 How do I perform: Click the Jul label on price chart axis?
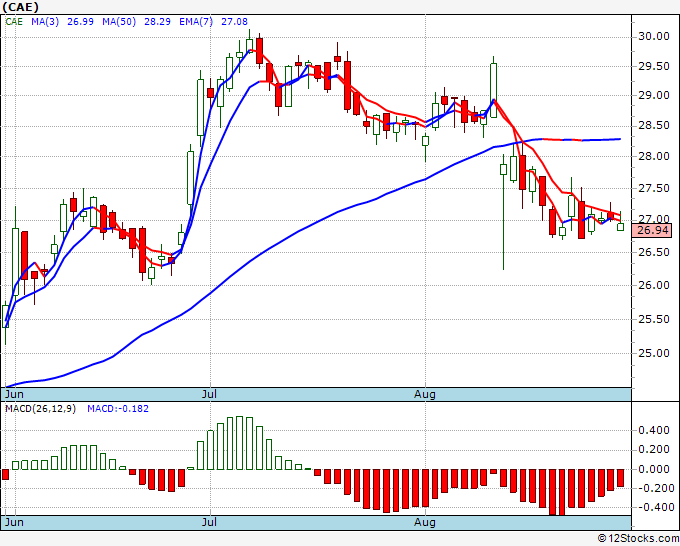point(209,394)
